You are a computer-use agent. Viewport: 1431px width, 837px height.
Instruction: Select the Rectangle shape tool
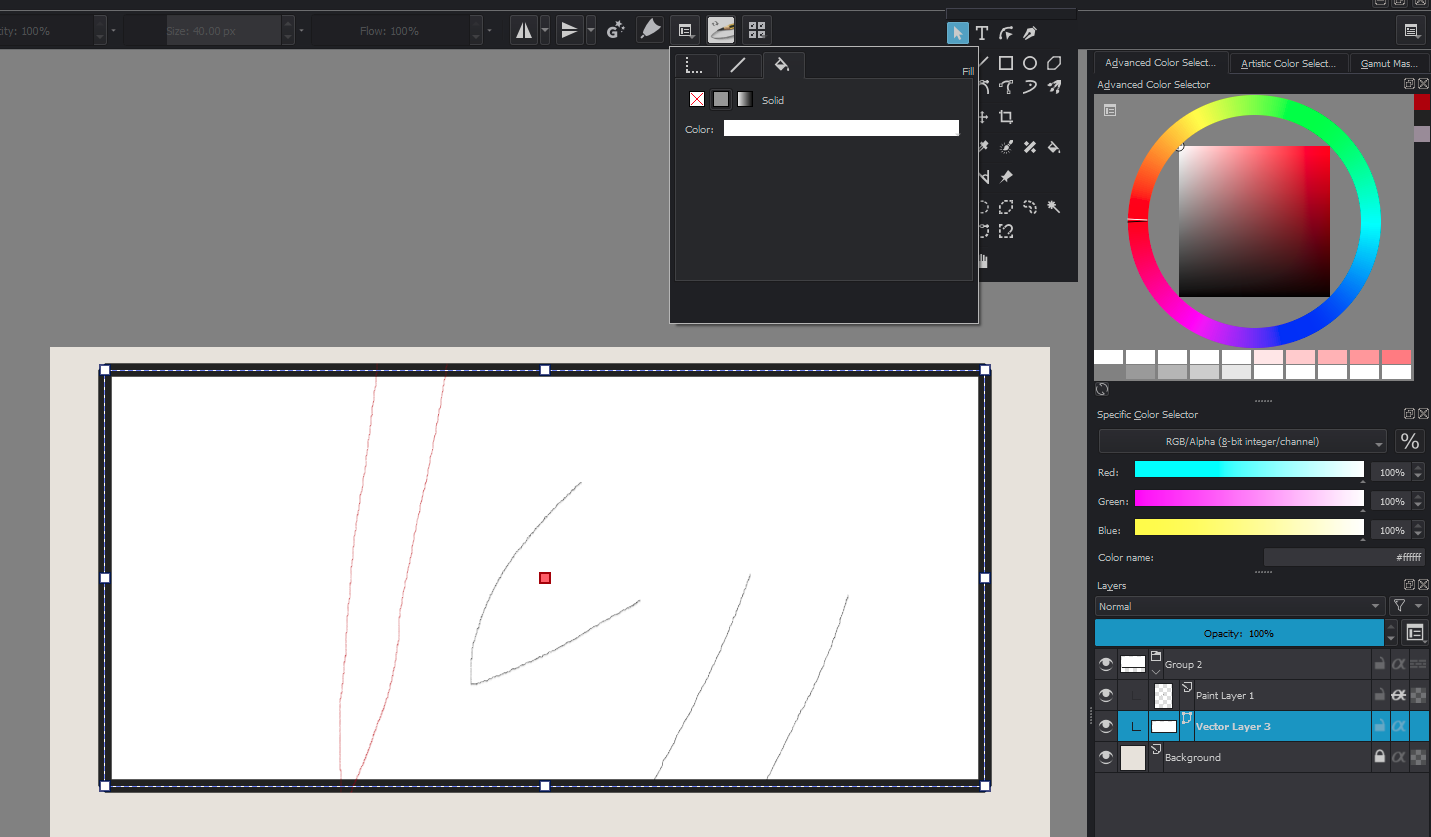tap(1006, 63)
